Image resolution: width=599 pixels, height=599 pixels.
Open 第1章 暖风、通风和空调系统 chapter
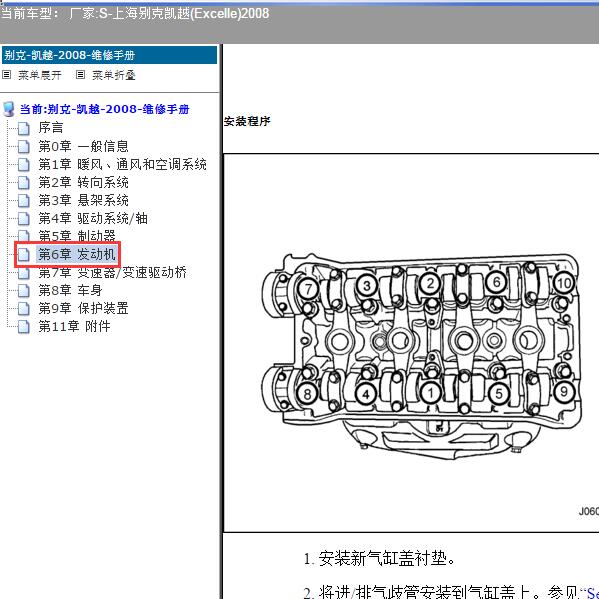click(123, 164)
